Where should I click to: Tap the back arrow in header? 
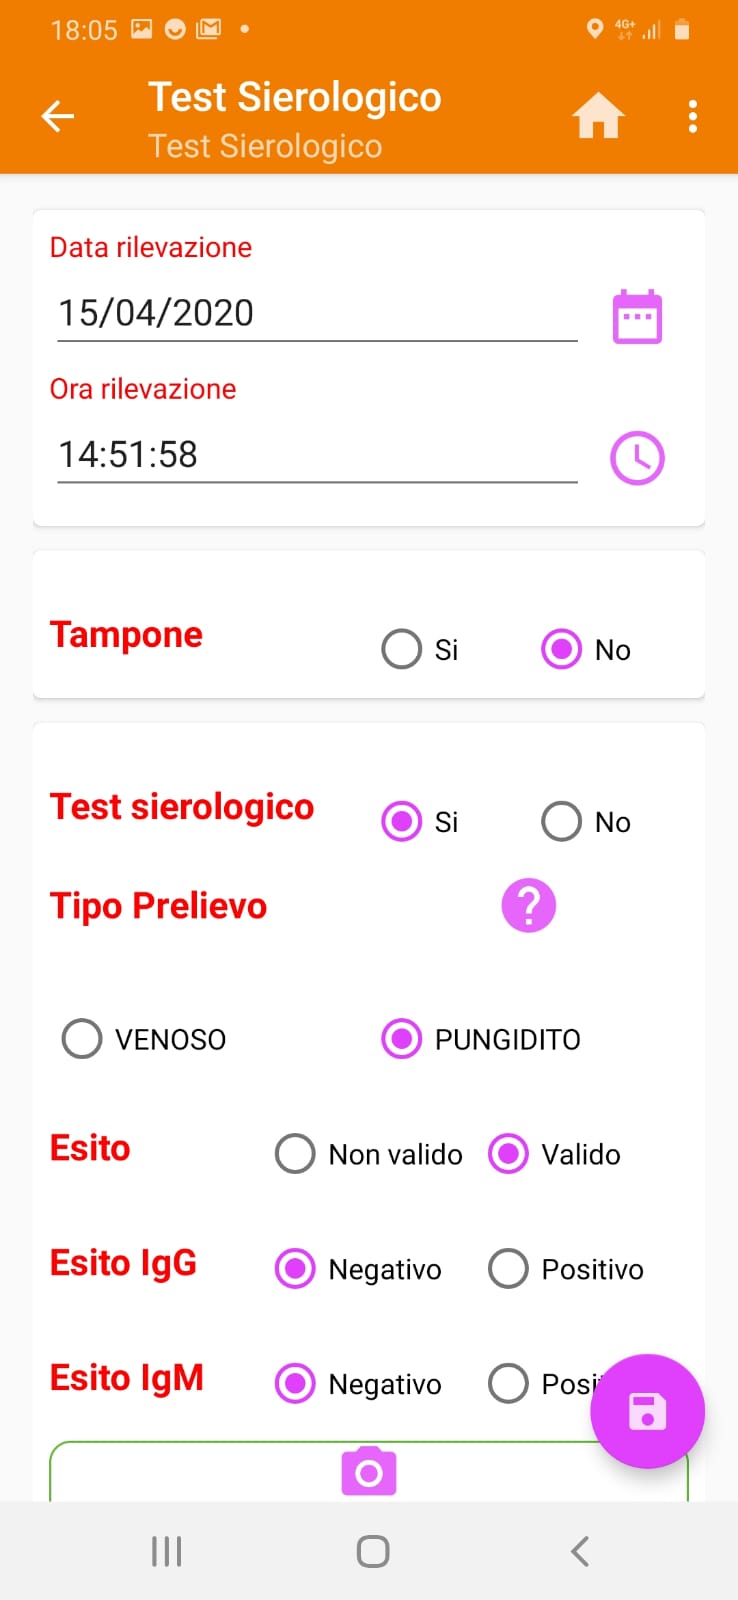(x=58, y=117)
